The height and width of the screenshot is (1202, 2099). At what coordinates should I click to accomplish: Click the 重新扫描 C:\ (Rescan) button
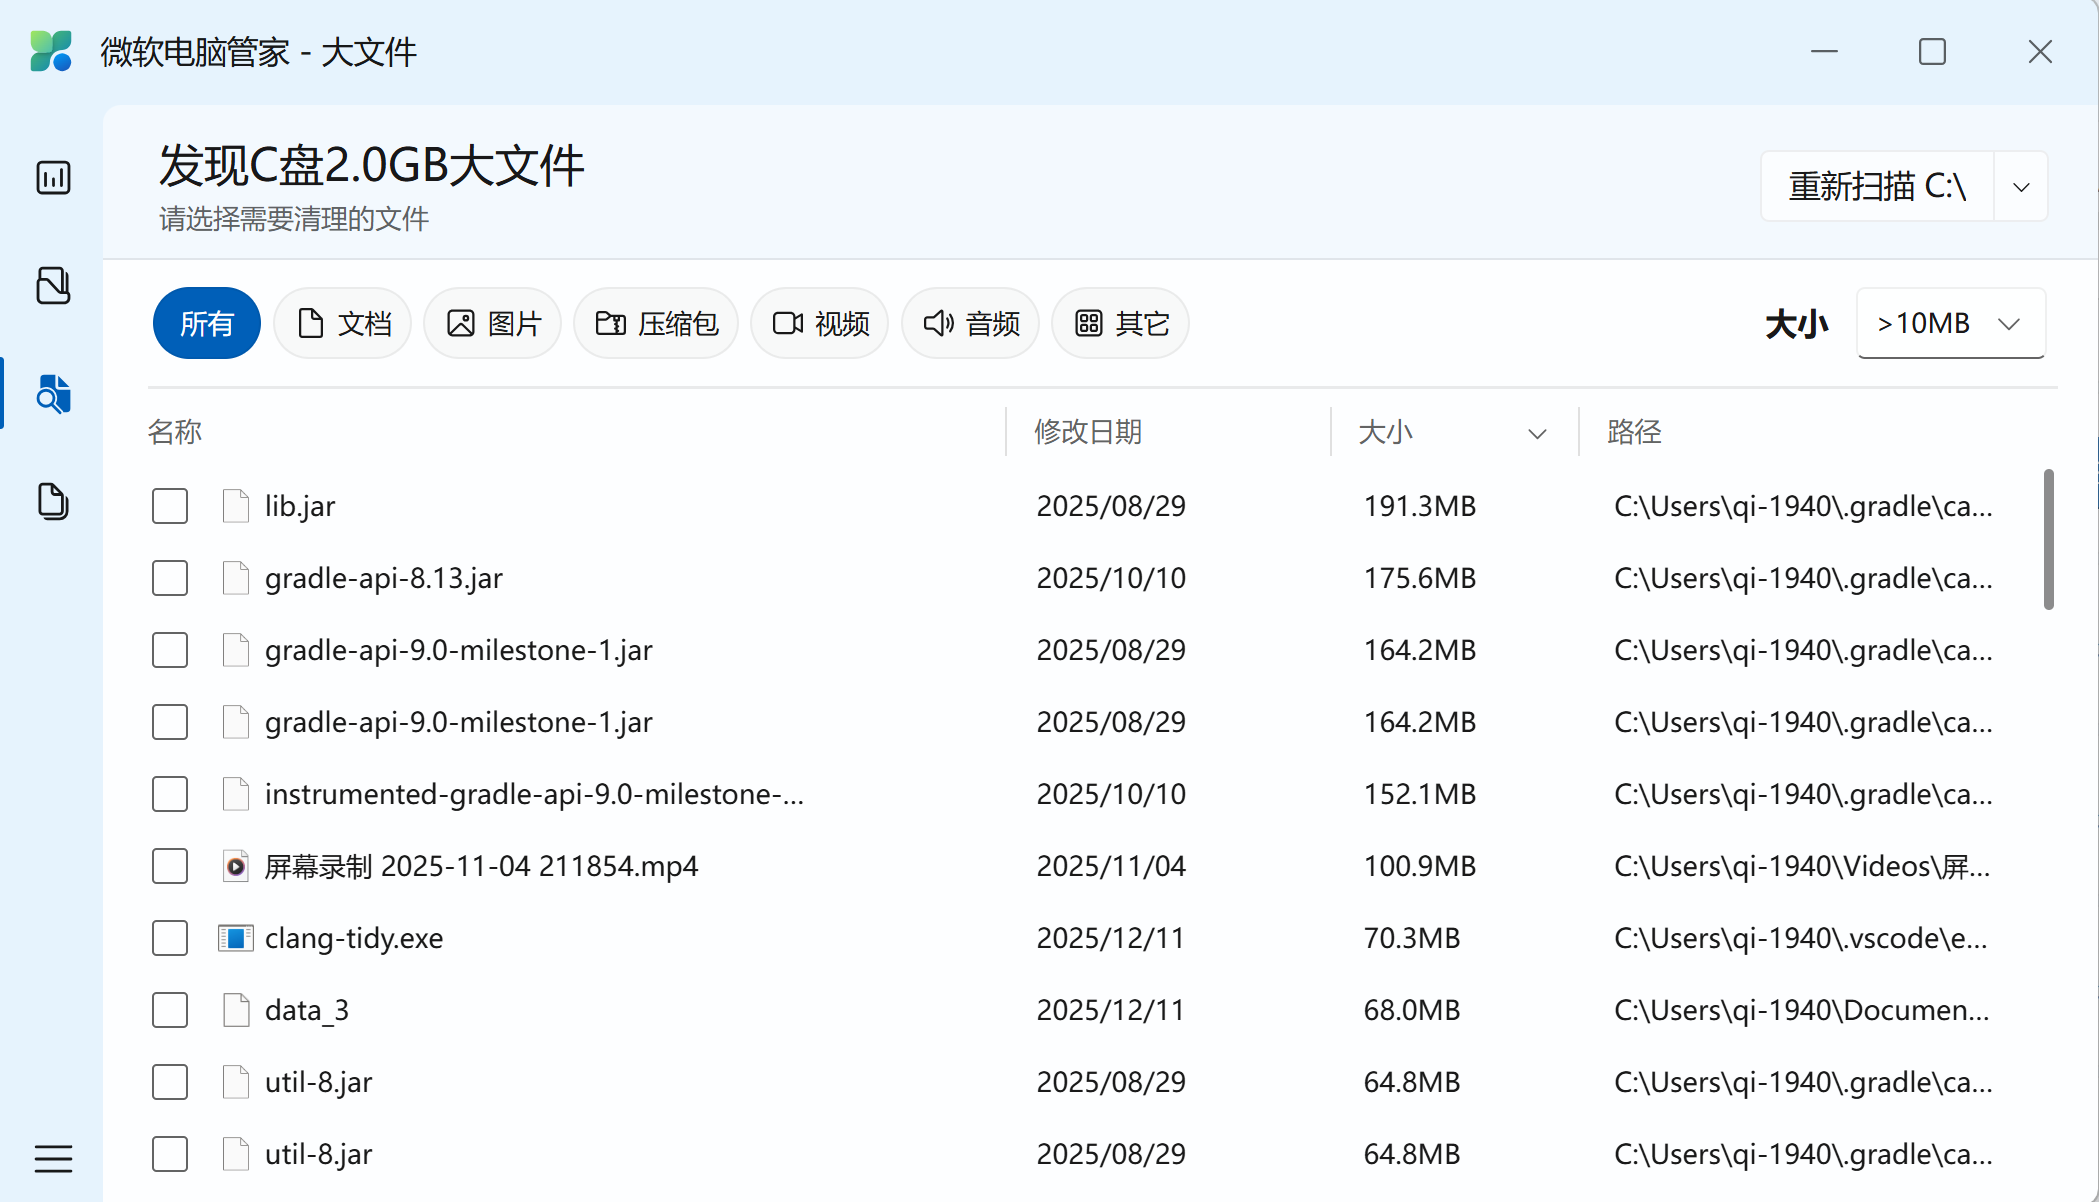(1877, 187)
